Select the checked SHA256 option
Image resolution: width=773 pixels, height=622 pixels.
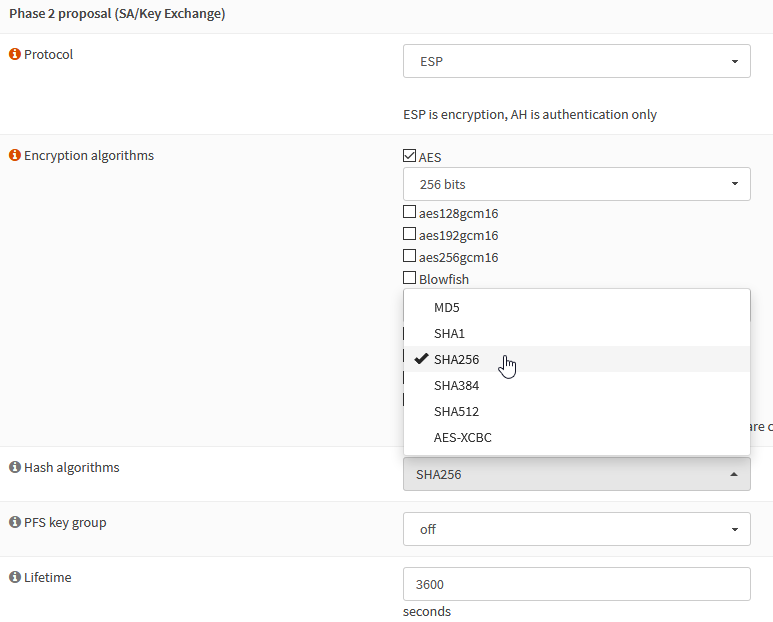455,360
